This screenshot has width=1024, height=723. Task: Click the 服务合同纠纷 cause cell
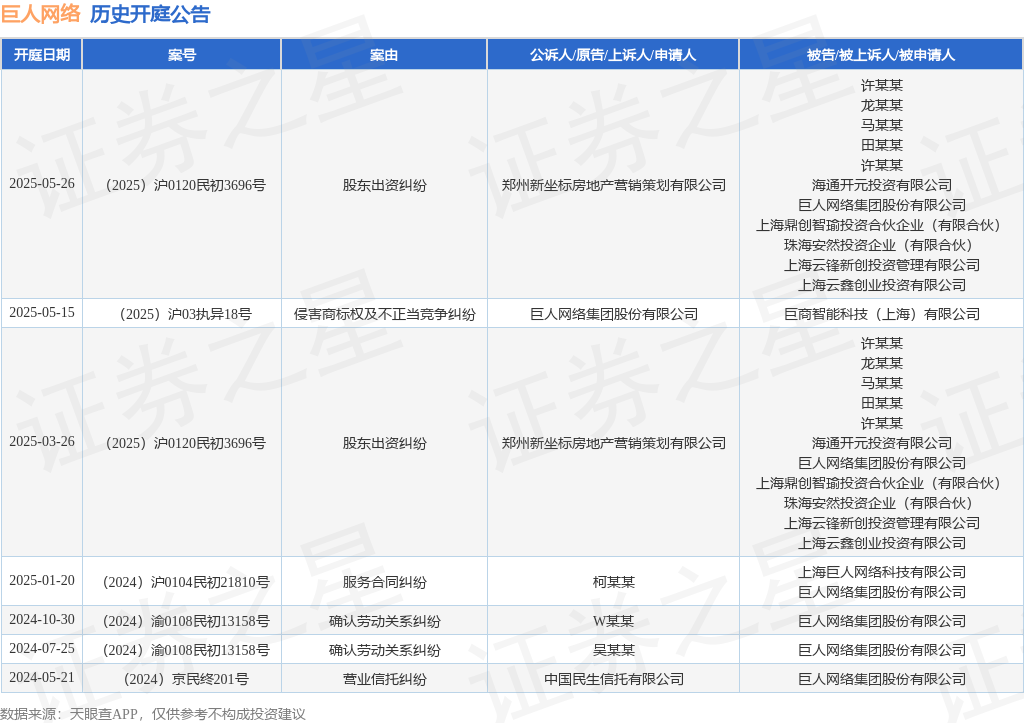click(384, 582)
